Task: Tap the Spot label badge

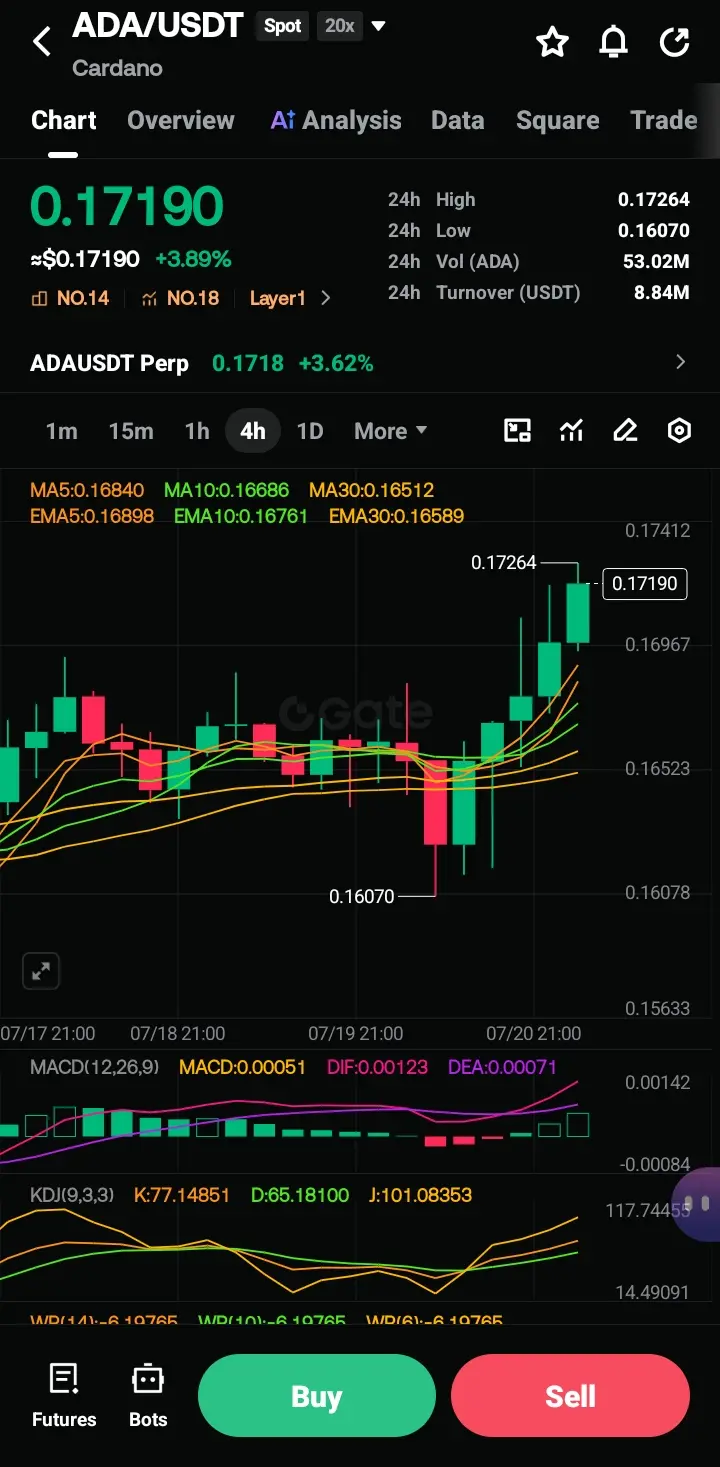Action: pyautogui.click(x=282, y=26)
